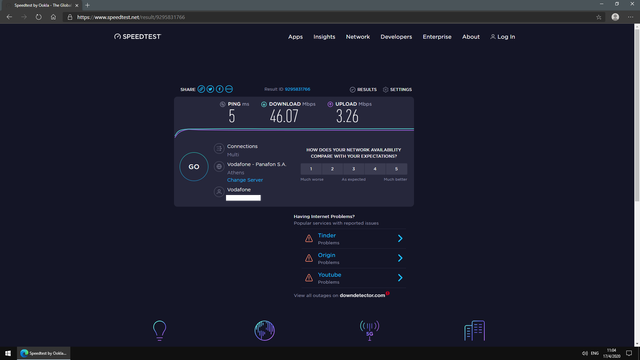The width and height of the screenshot is (640, 360).
Task: Click the Origin warning triangle icon
Action: [309, 258]
